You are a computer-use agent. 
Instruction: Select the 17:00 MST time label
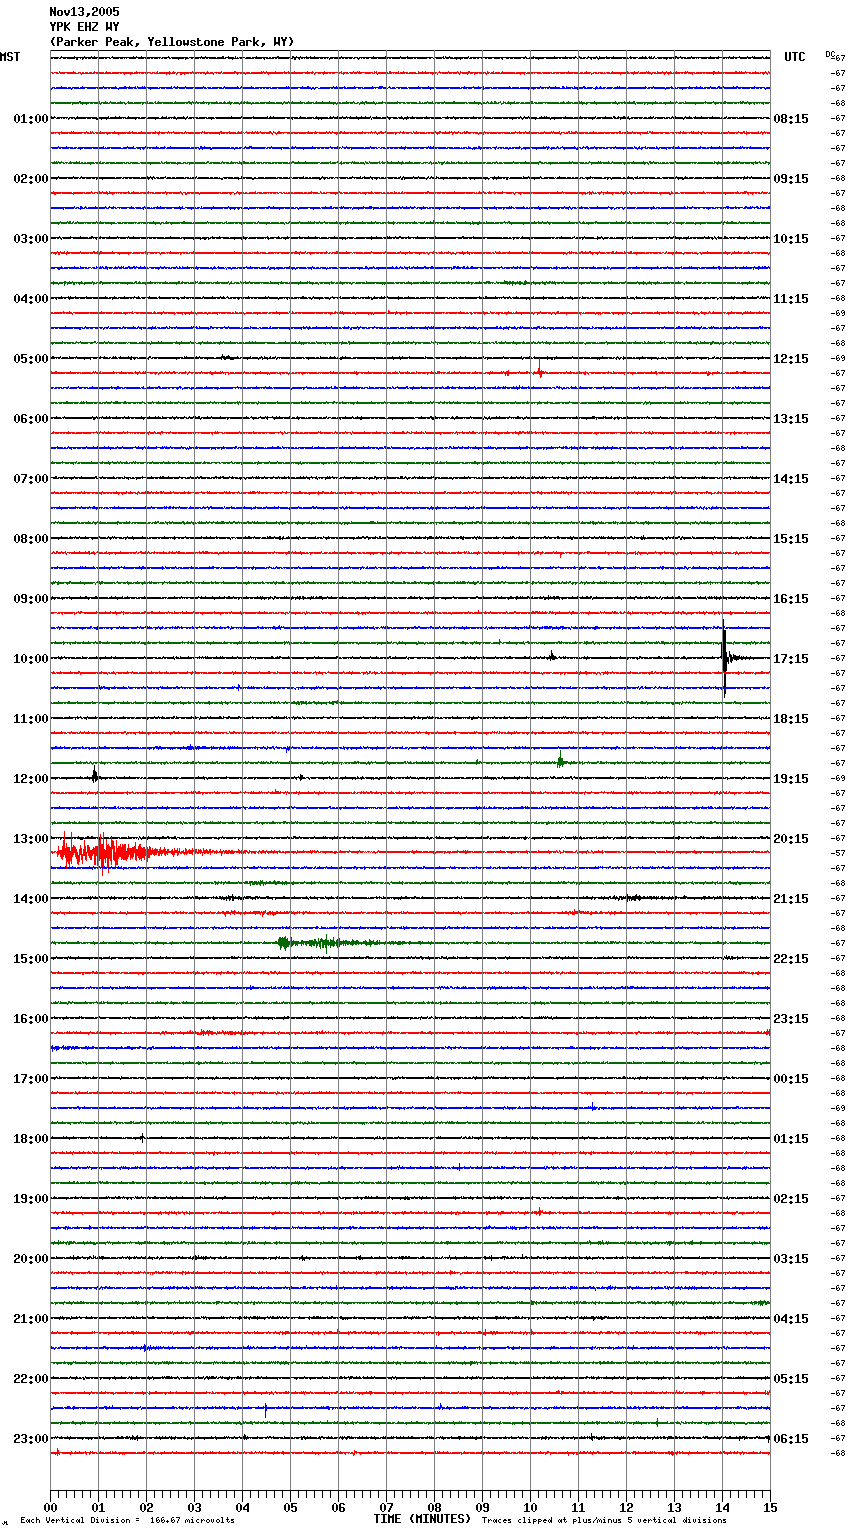tap(31, 1079)
